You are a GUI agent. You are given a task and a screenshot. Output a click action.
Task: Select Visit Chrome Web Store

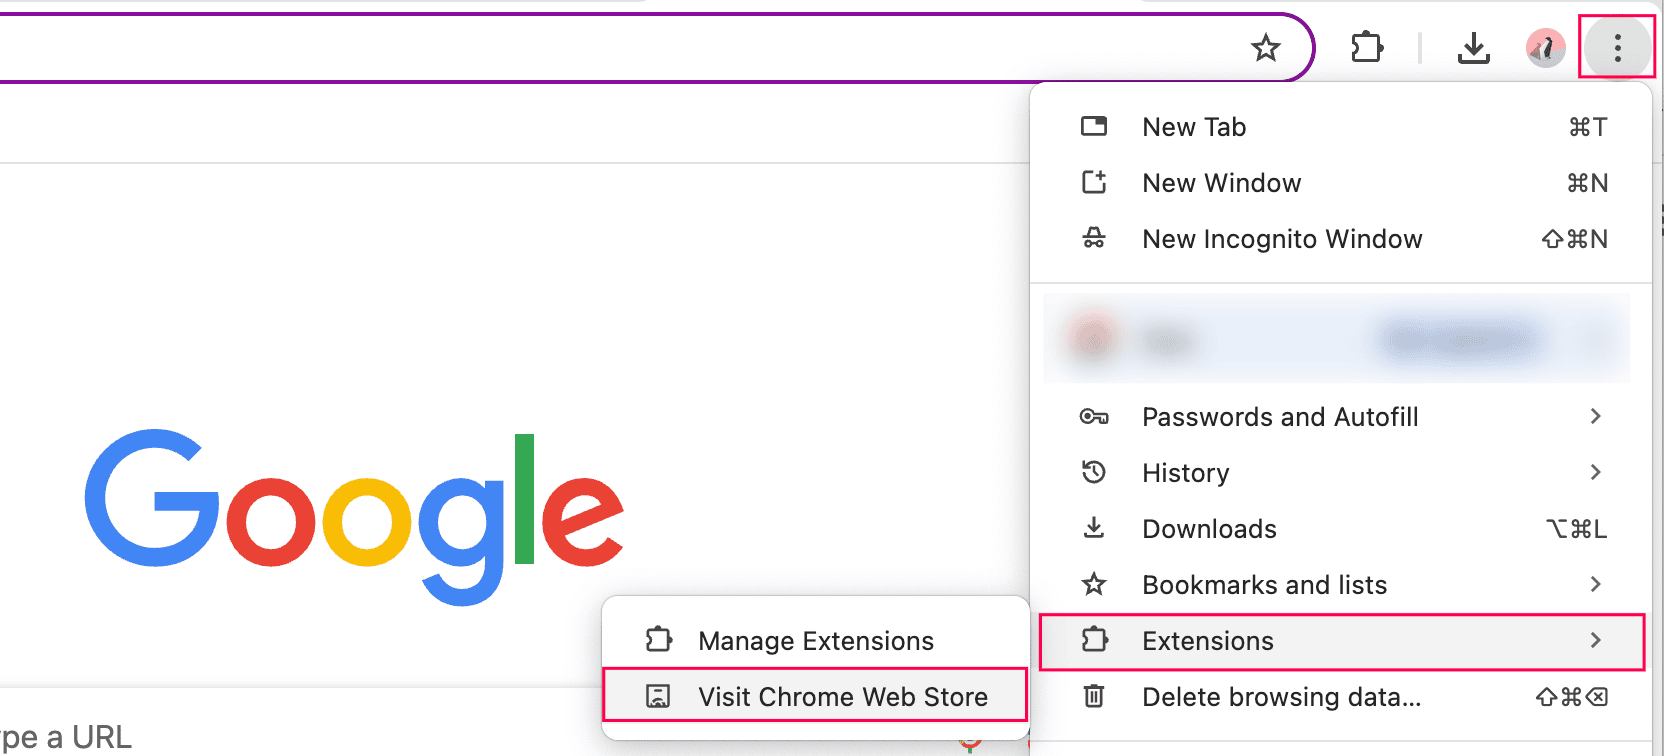point(842,696)
